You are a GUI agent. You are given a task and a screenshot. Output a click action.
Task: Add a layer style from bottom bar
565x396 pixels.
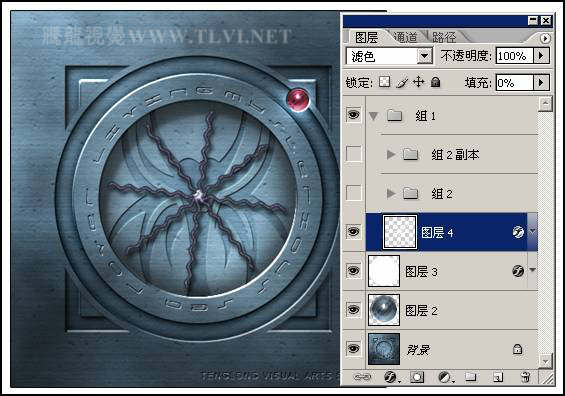(x=391, y=377)
